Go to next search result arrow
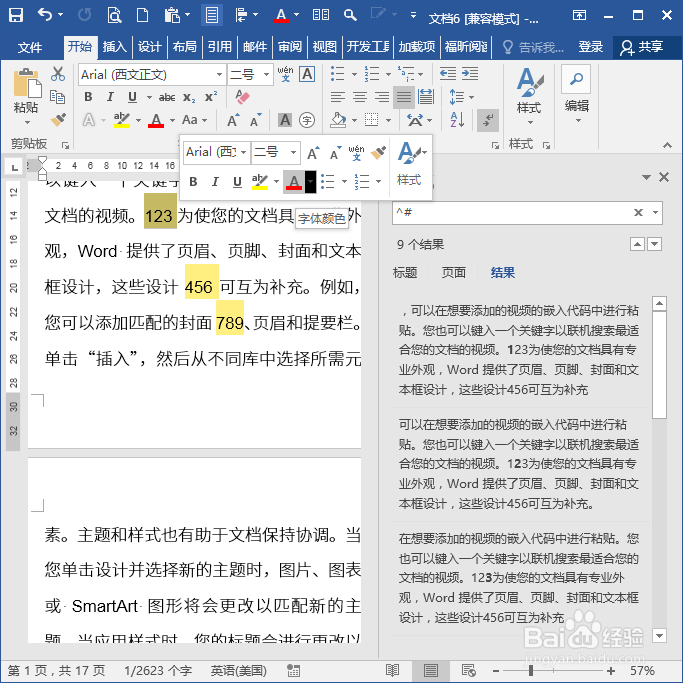Viewport: 683px width, 683px height. point(654,244)
